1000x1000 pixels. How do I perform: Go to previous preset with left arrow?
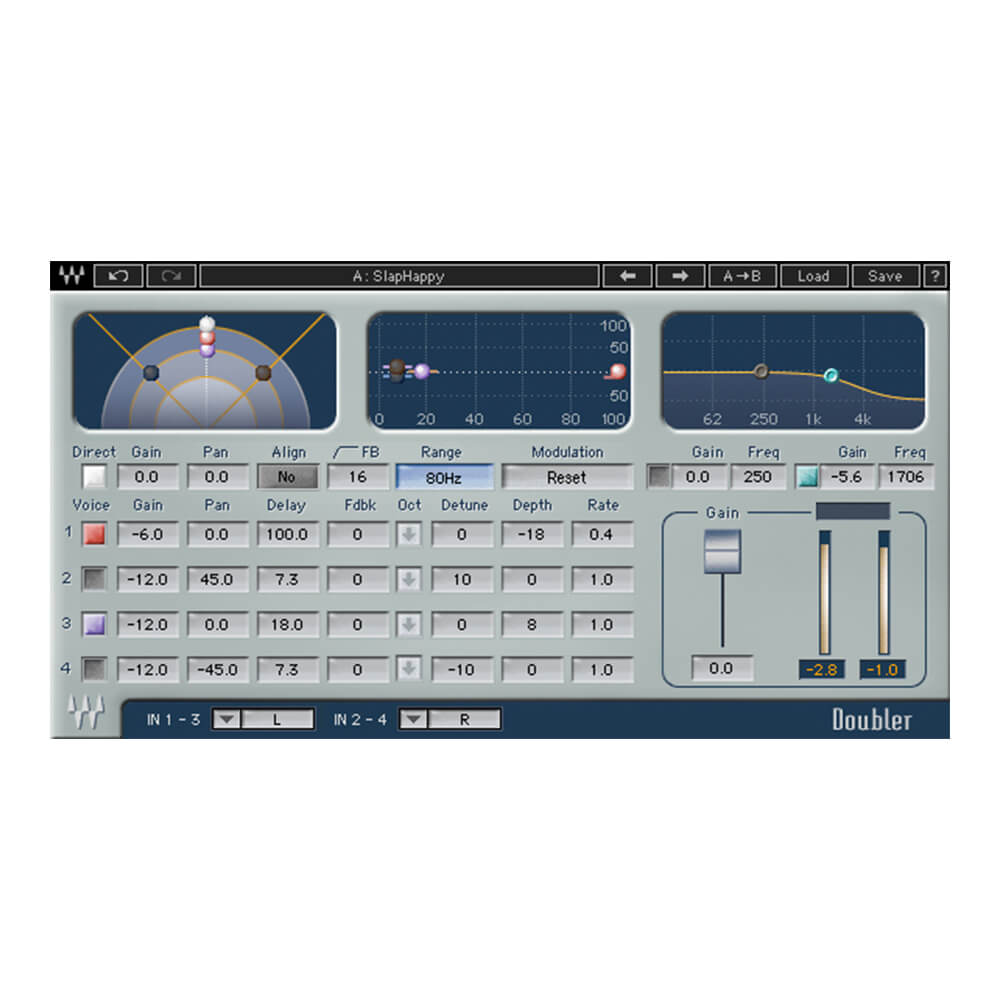pos(627,276)
